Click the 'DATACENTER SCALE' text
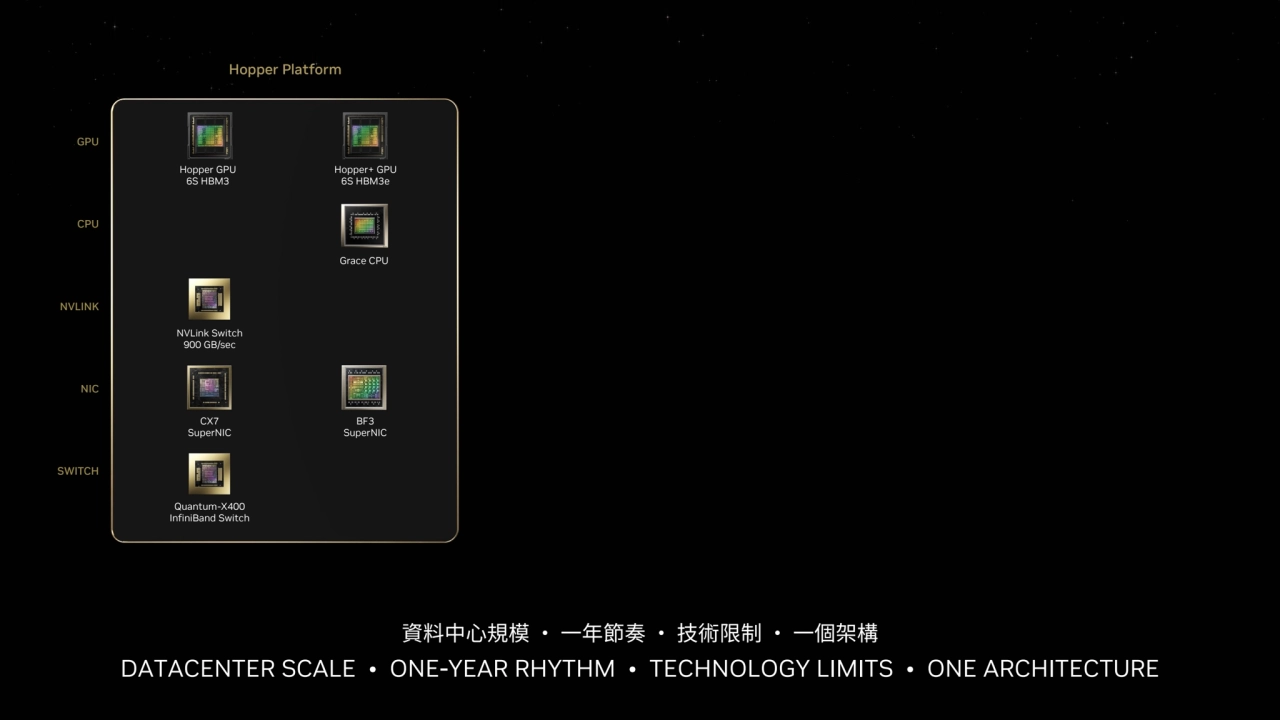This screenshot has width=1280, height=720. pyautogui.click(x=238, y=669)
